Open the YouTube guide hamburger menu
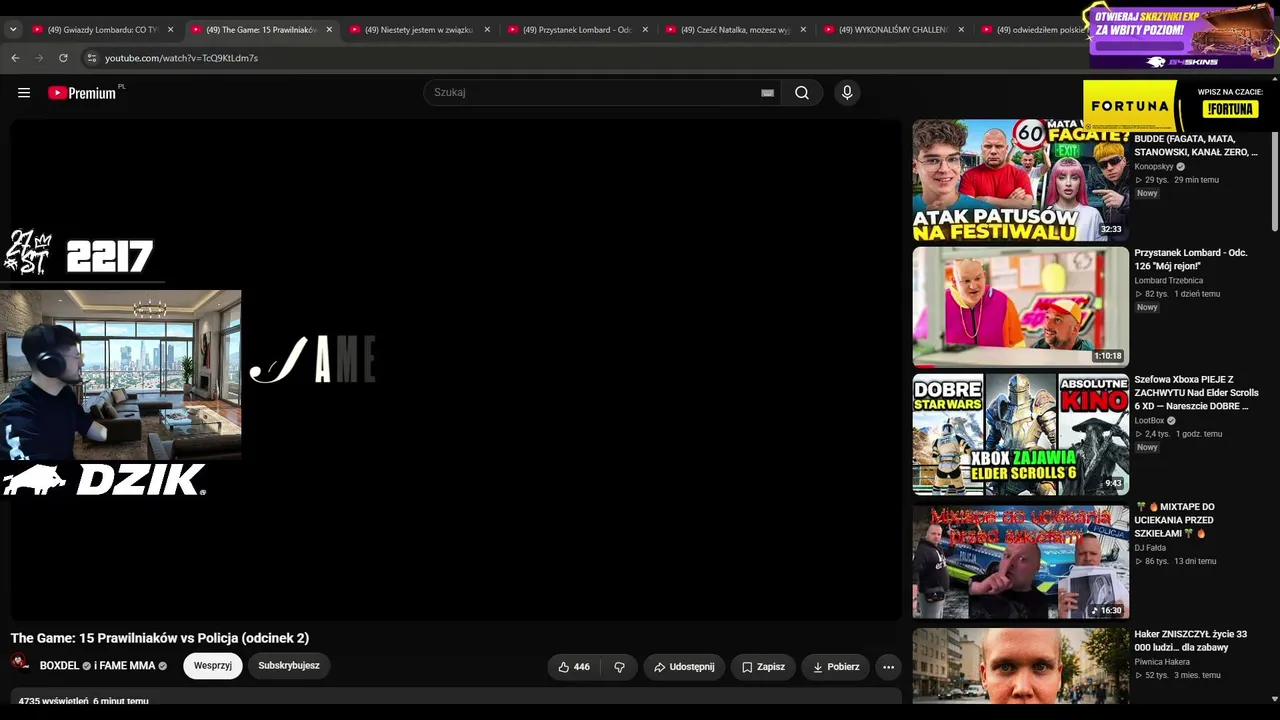This screenshot has width=1280, height=720. tap(24, 93)
